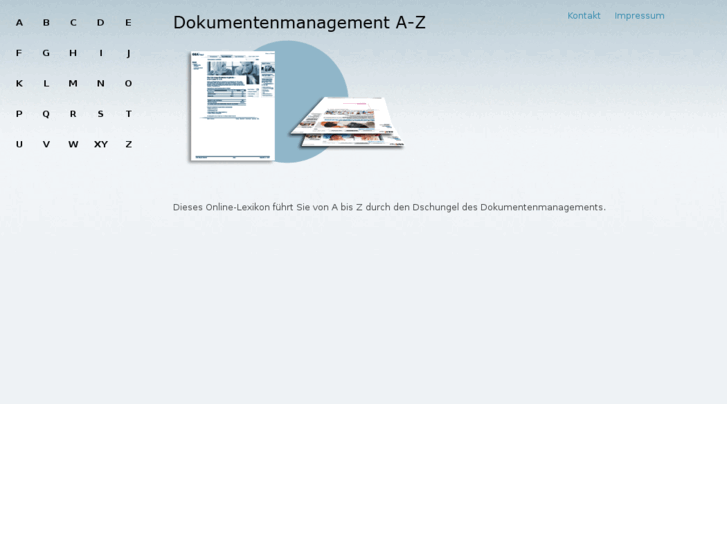Open the letter A lexicon section
The image size is (727, 545).
19,23
